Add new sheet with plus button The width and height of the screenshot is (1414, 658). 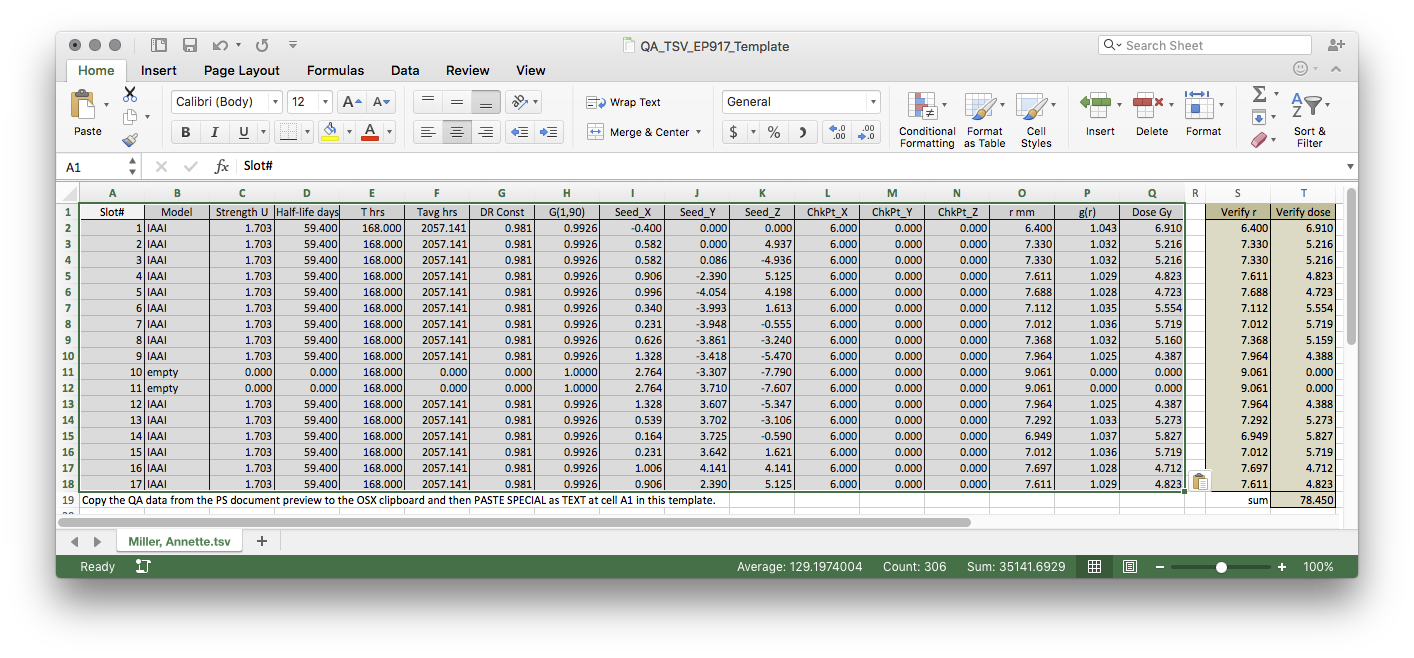(262, 541)
